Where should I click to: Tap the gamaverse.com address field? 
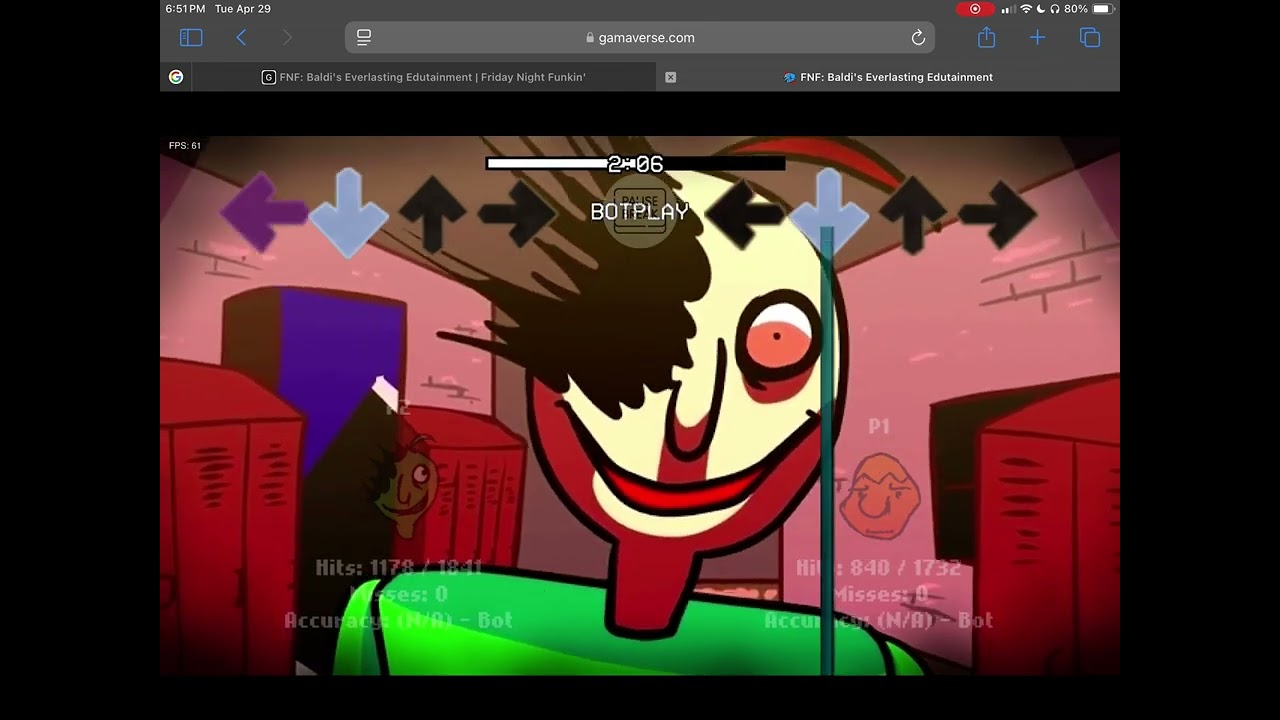[x=640, y=38]
